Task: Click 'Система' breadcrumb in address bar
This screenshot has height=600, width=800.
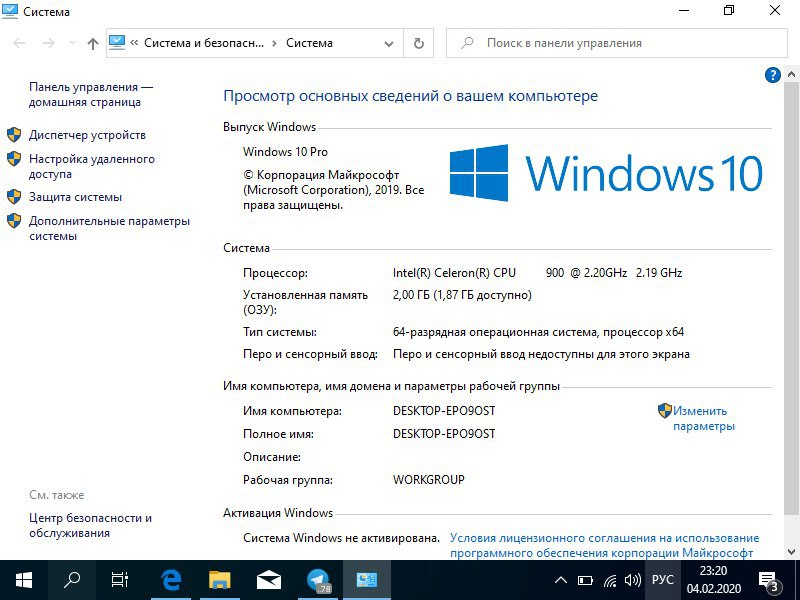Action: (x=309, y=43)
